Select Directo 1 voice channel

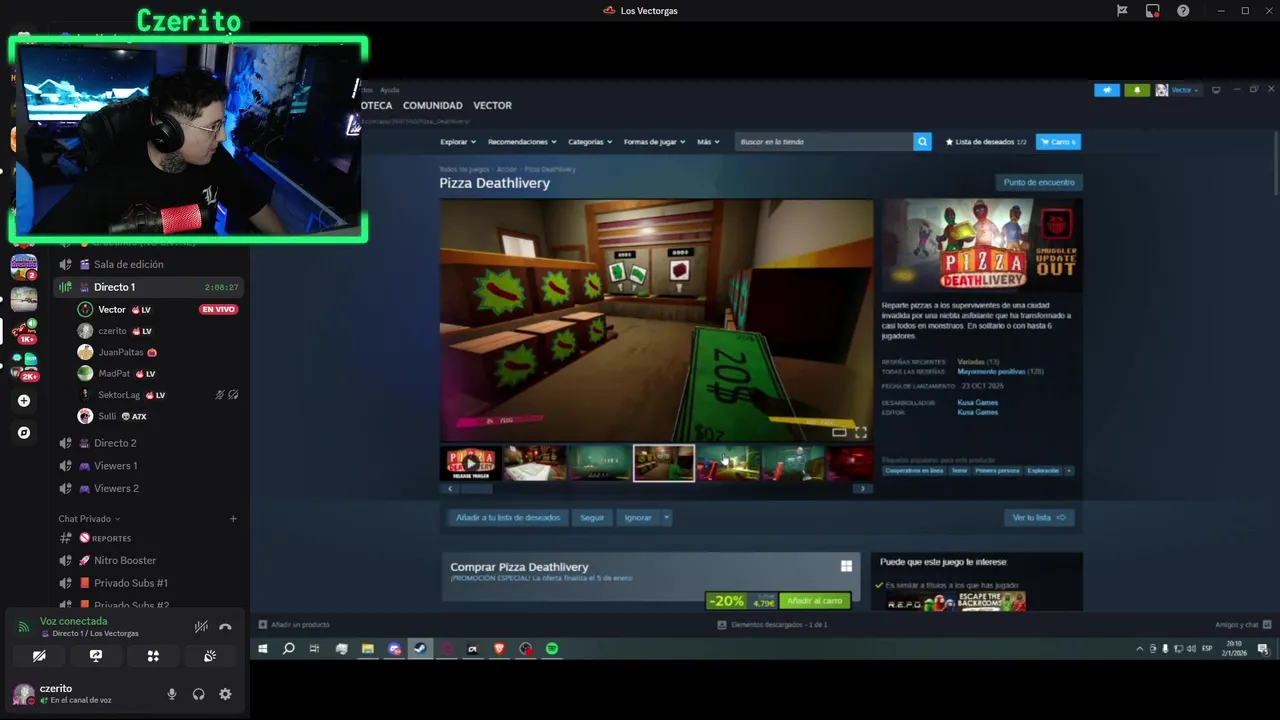tap(148, 287)
